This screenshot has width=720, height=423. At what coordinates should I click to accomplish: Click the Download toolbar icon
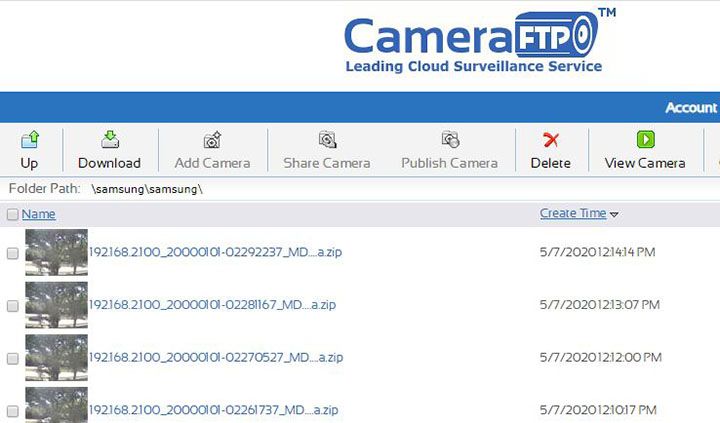click(109, 141)
